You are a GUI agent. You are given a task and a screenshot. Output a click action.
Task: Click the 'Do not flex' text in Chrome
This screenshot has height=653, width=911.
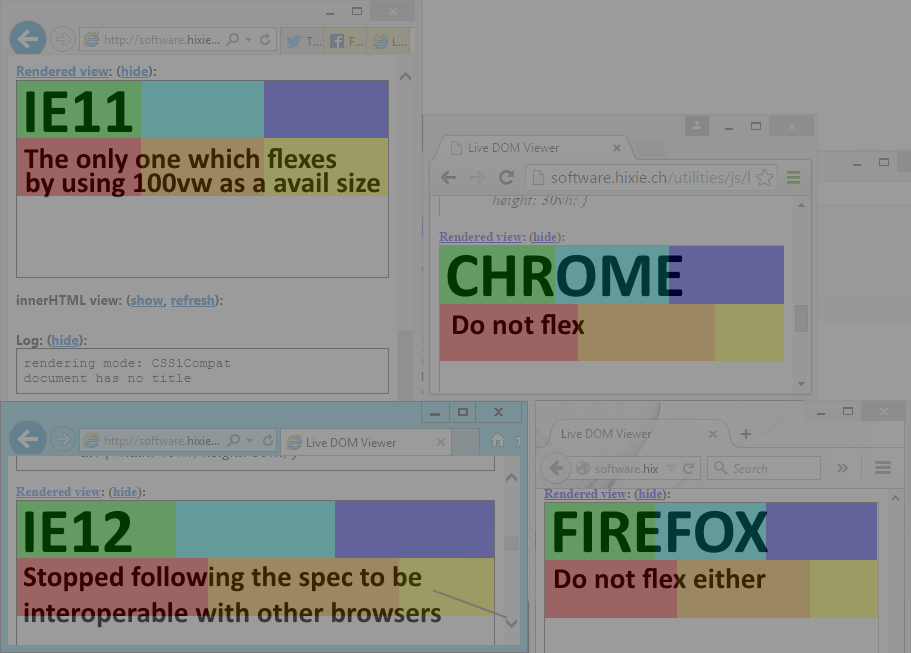(x=518, y=325)
